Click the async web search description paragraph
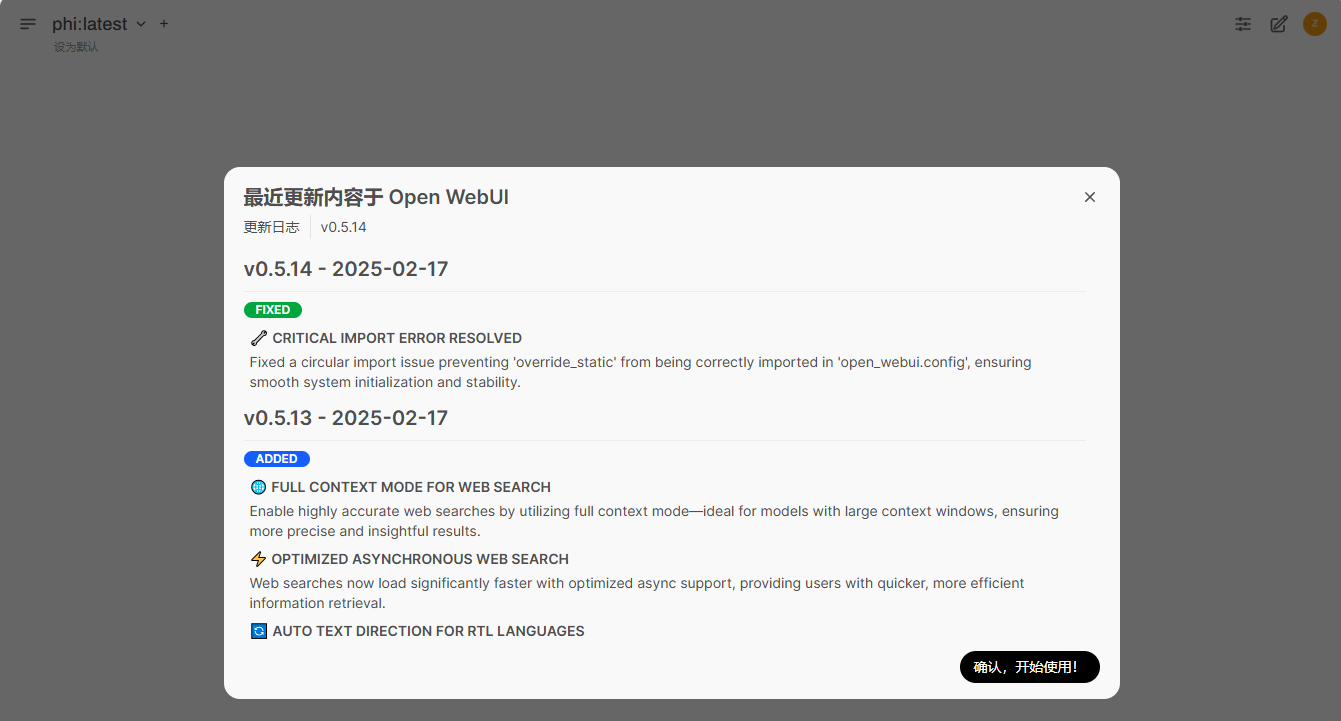The image size is (1341, 721). click(637, 593)
